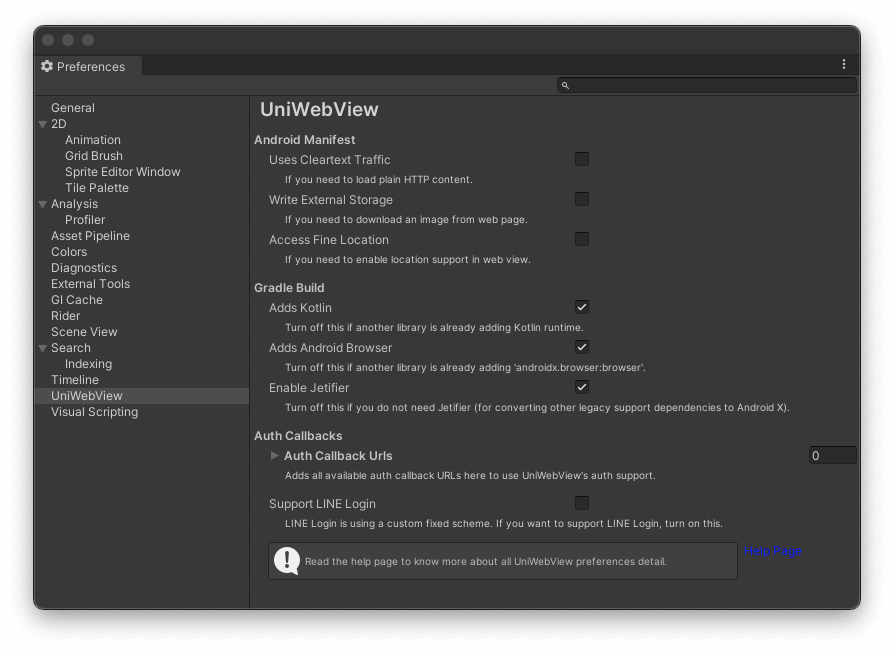Open Sprite Editor Window preferences
Screen dimensions: 894x651
[123, 172]
